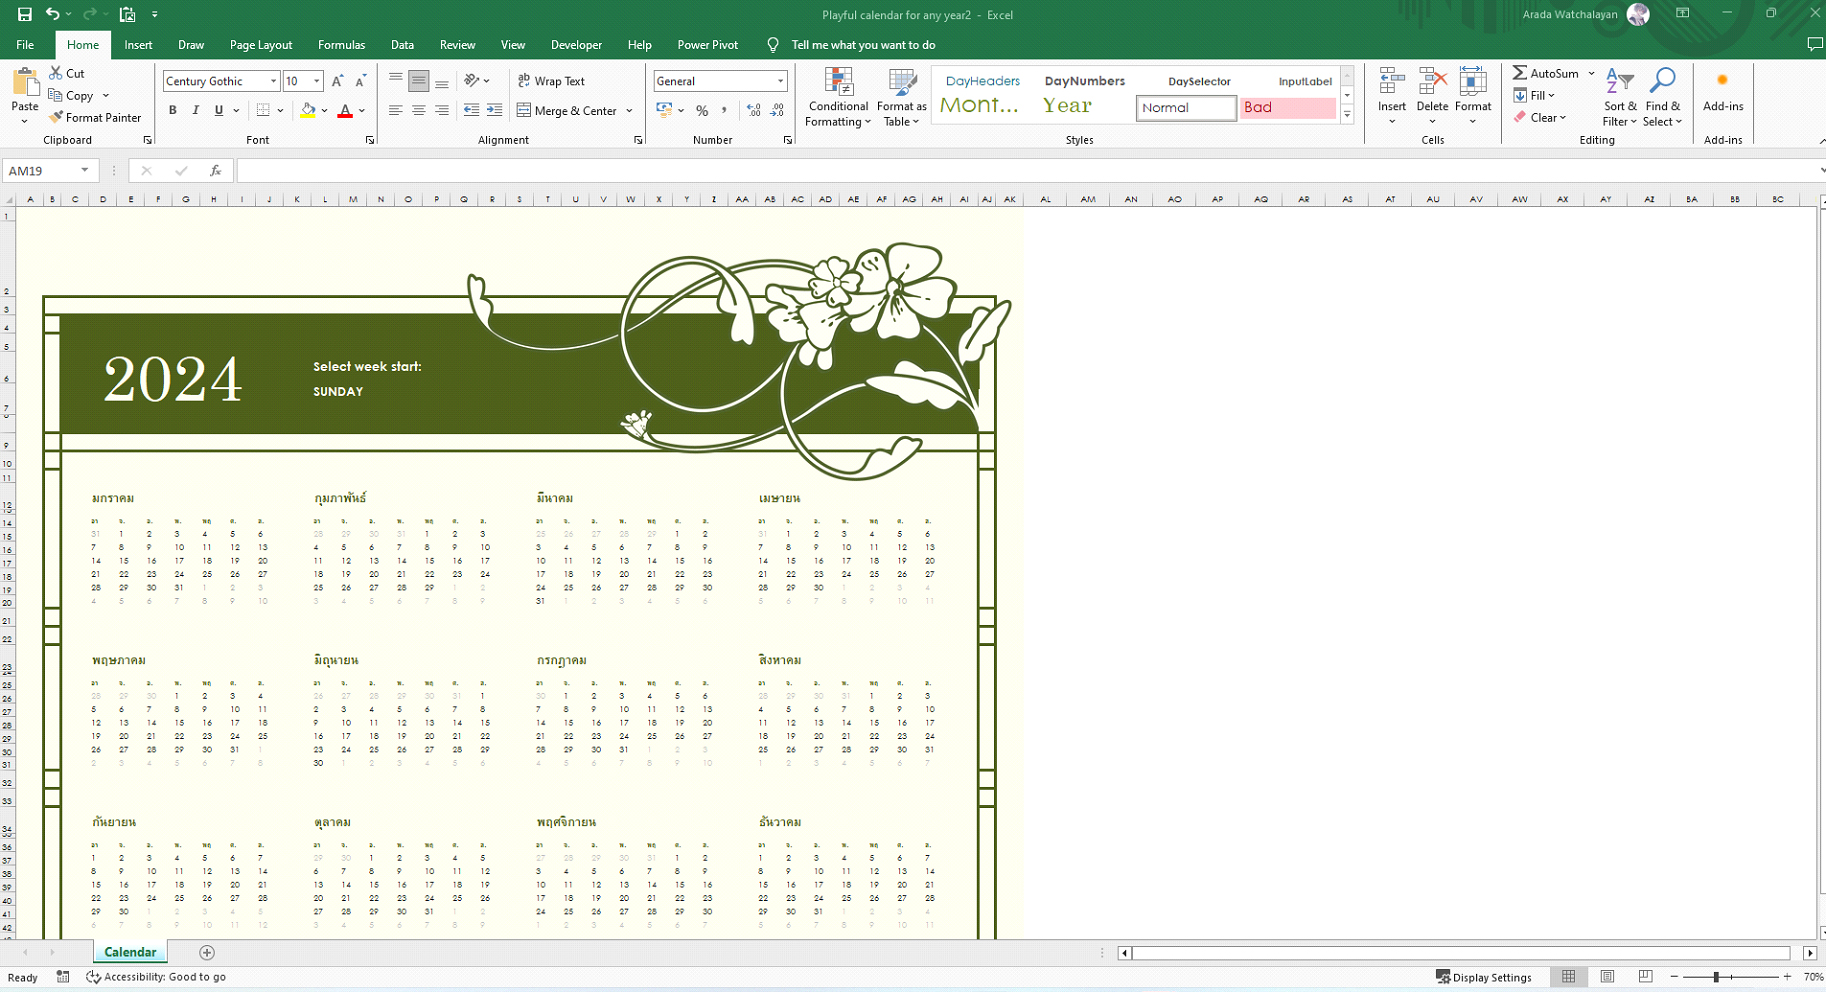Apply percent style formatting
This screenshot has width=1826, height=992.
coord(702,110)
